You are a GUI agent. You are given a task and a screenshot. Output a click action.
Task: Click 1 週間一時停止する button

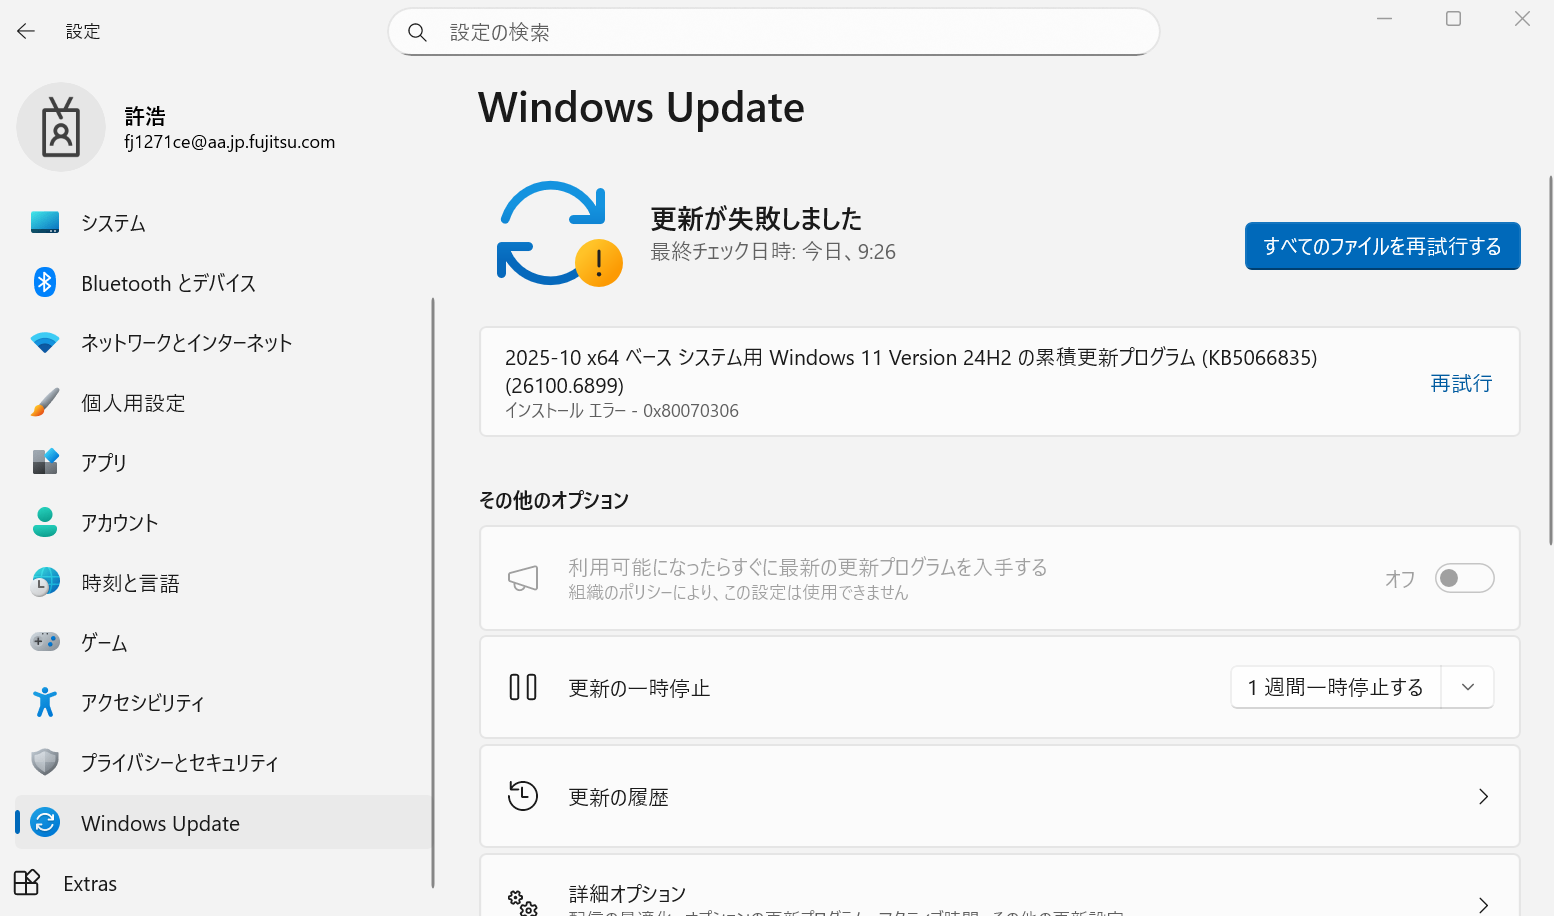click(x=1335, y=687)
